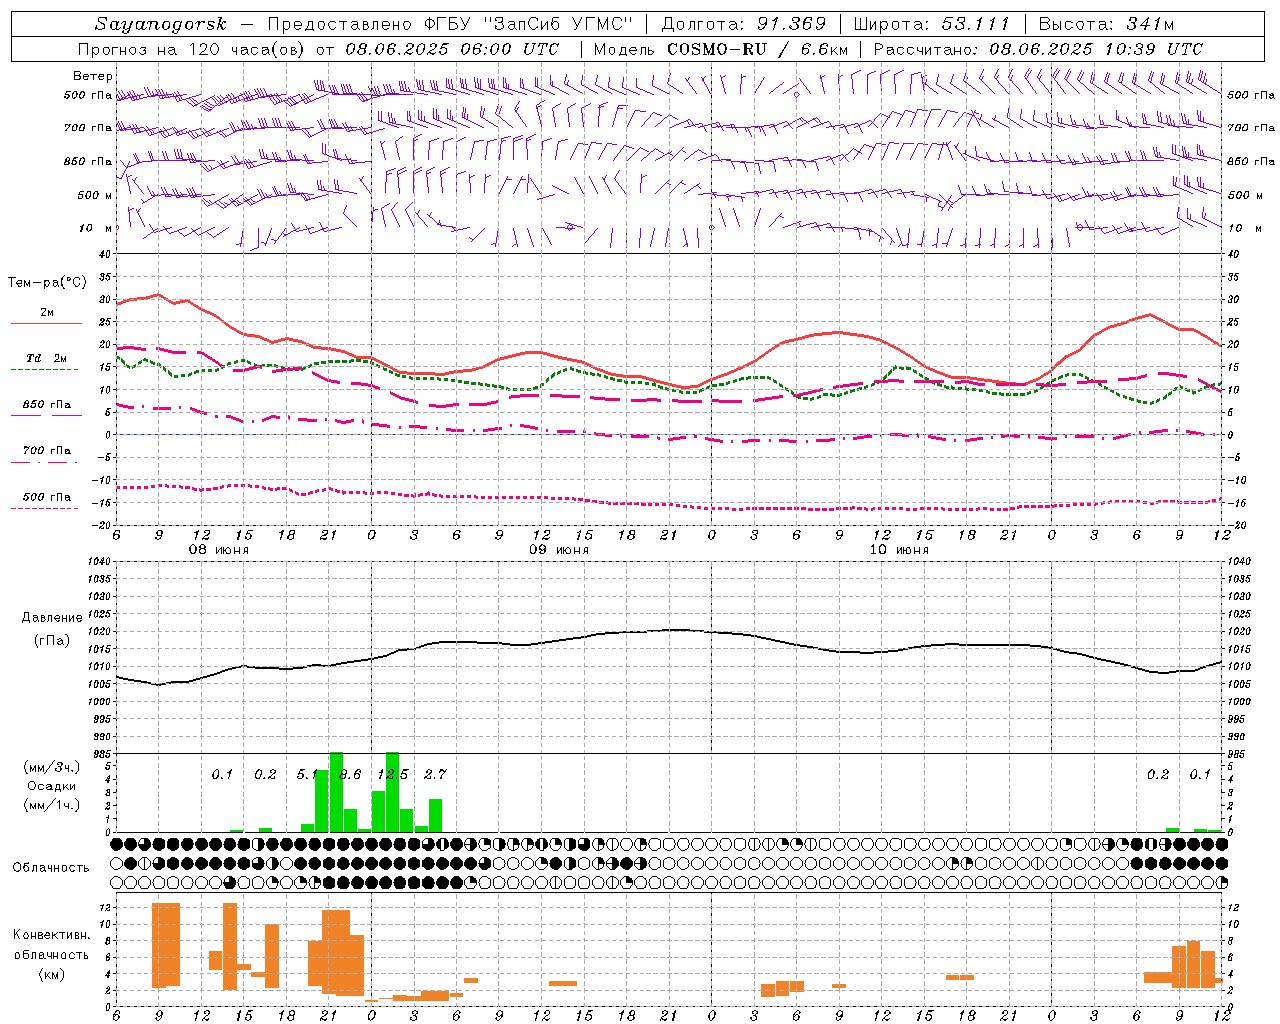Click the (км) convective cloud unit label

pos(51,974)
